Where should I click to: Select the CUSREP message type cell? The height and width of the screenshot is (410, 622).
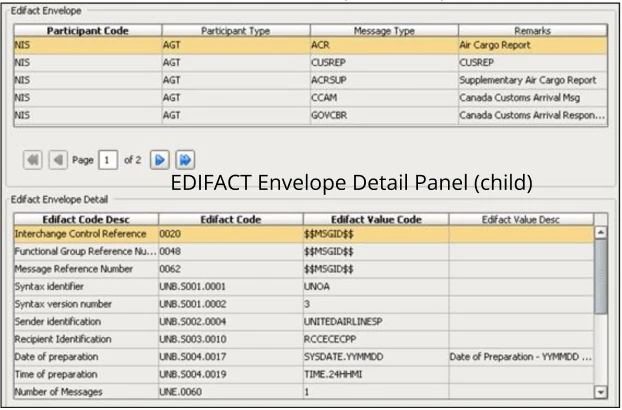[384, 63]
